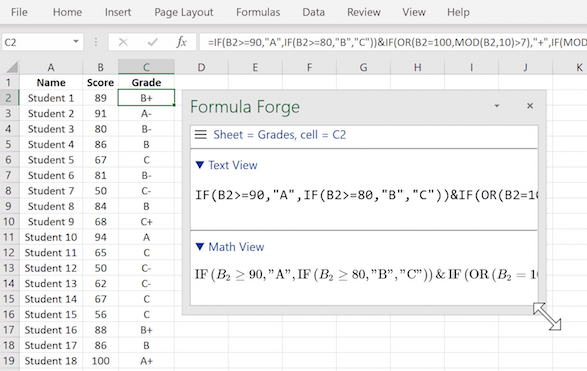
Task: Click the Text View heading
Action: coord(233,165)
